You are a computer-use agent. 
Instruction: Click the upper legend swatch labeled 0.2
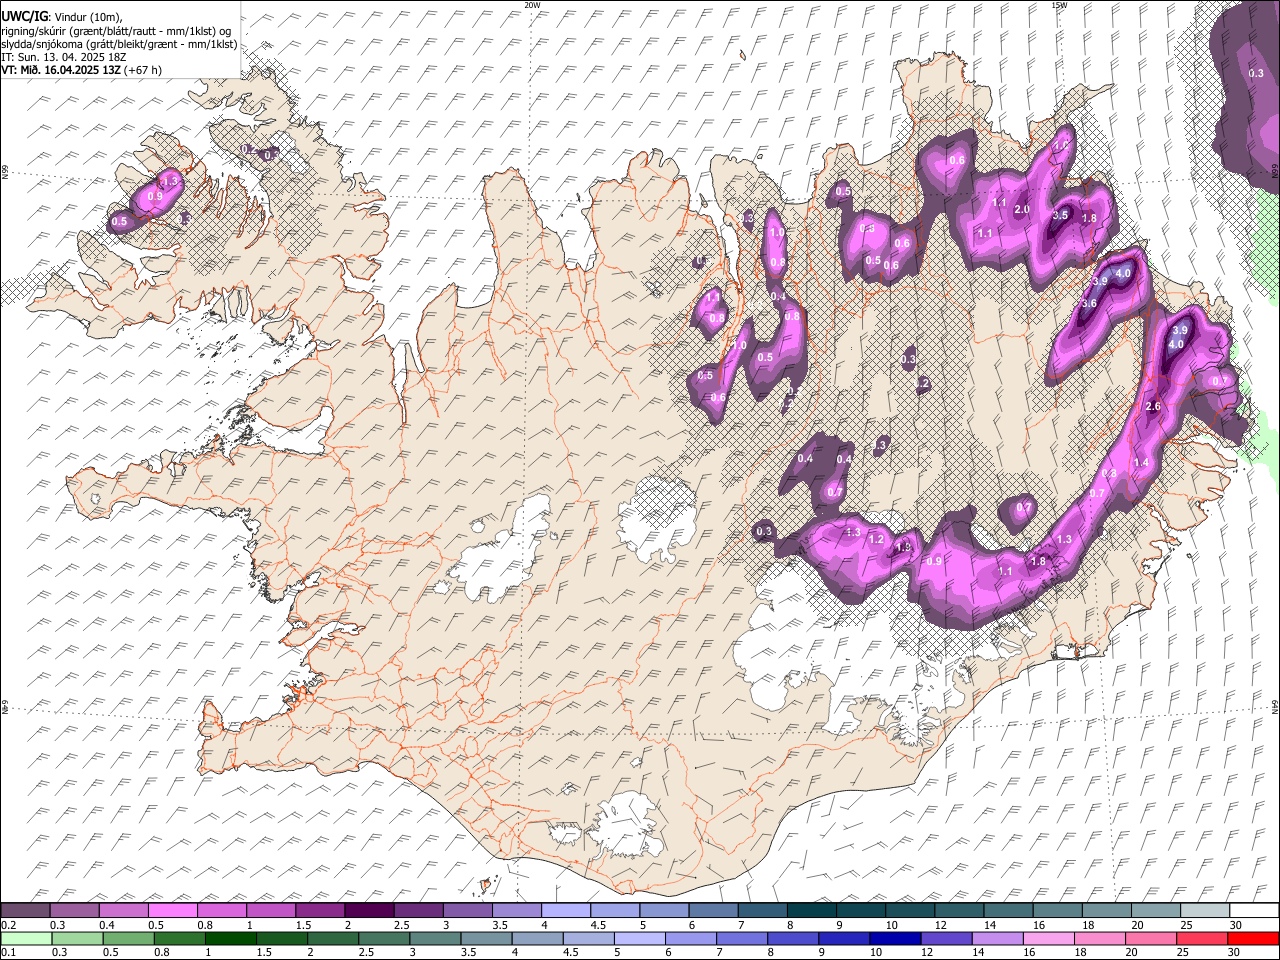coord(25,910)
